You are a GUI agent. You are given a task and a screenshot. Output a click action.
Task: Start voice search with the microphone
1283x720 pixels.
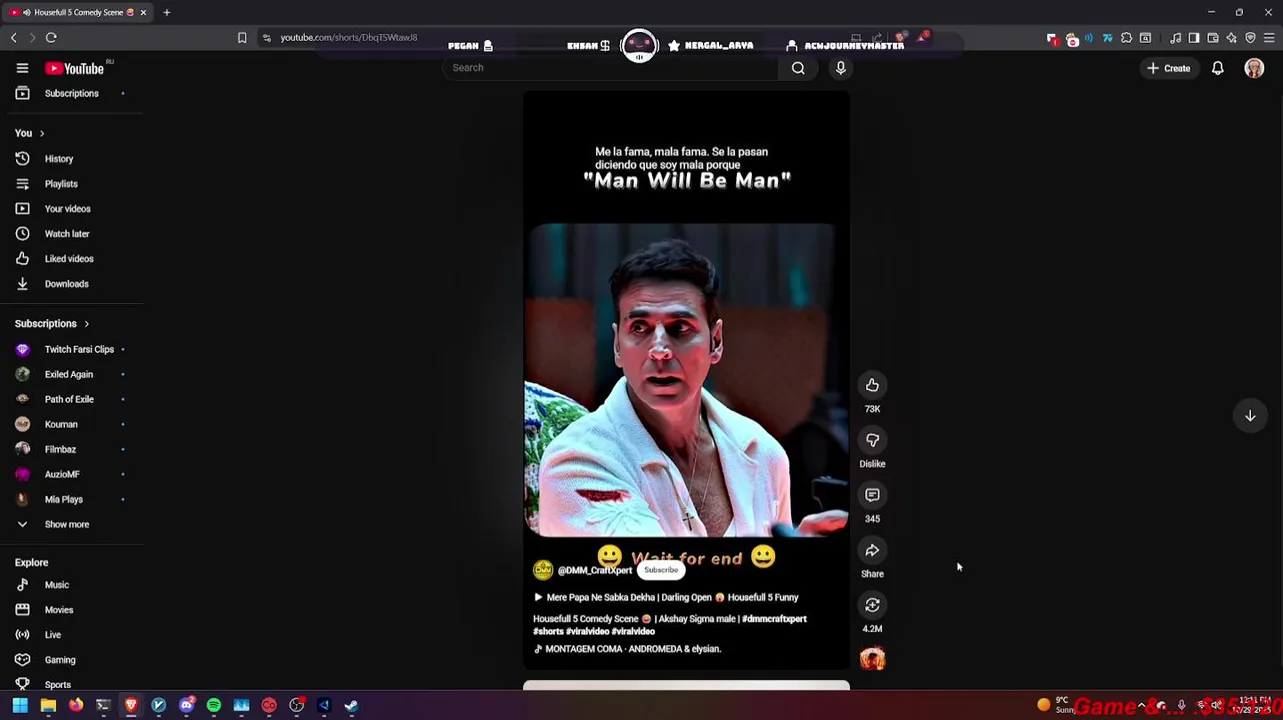pyautogui.click(x=841, y=68)
